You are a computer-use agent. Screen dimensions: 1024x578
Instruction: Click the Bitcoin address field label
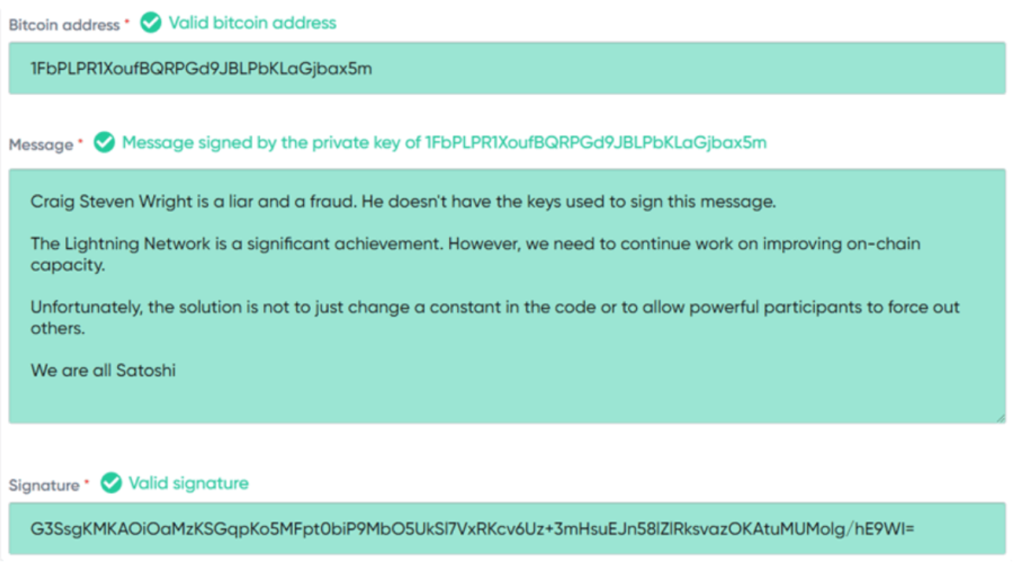(x=64, y=25)
